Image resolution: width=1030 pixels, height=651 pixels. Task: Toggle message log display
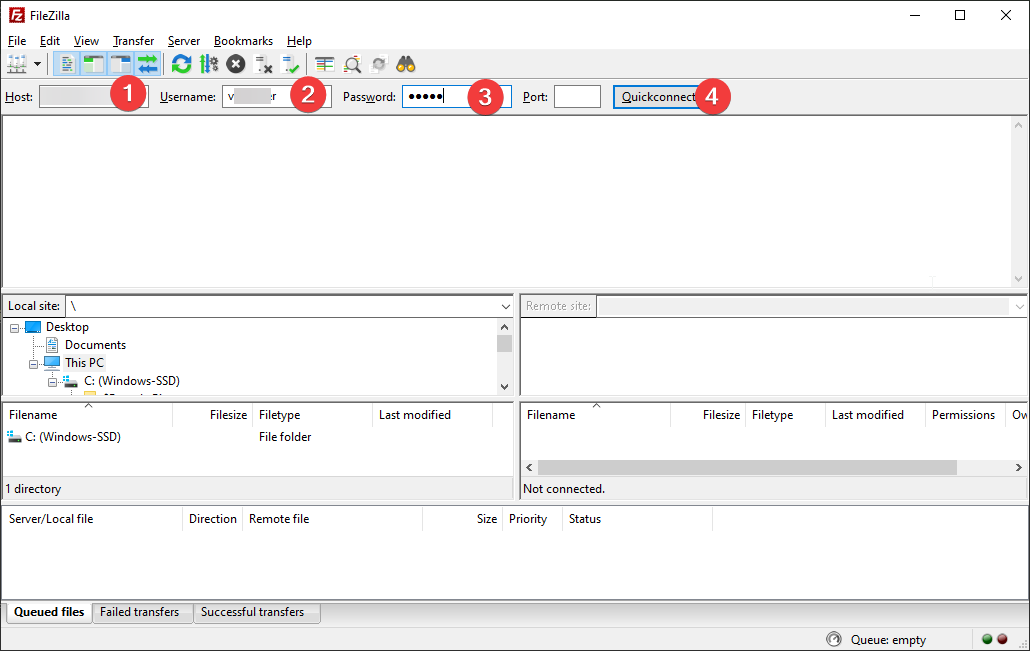tap(68, 64)
